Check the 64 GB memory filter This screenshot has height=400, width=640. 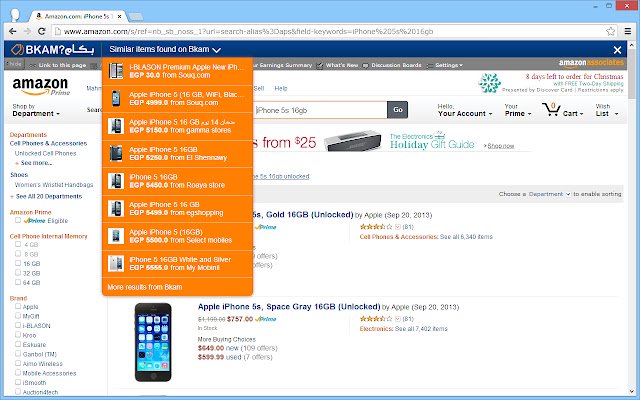18,282
